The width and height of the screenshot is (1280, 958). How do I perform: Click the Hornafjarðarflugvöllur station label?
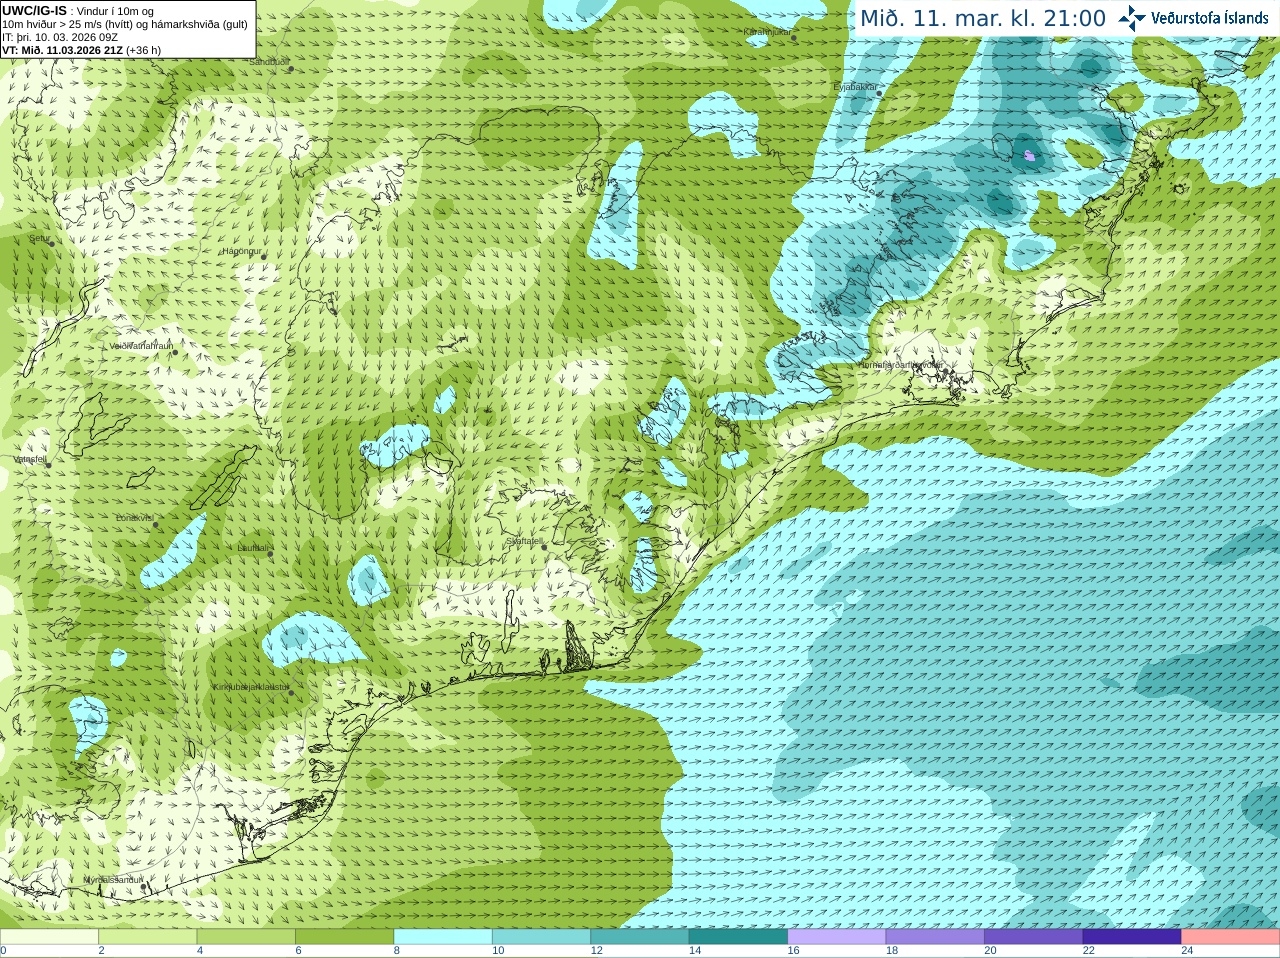coord(900,365)
